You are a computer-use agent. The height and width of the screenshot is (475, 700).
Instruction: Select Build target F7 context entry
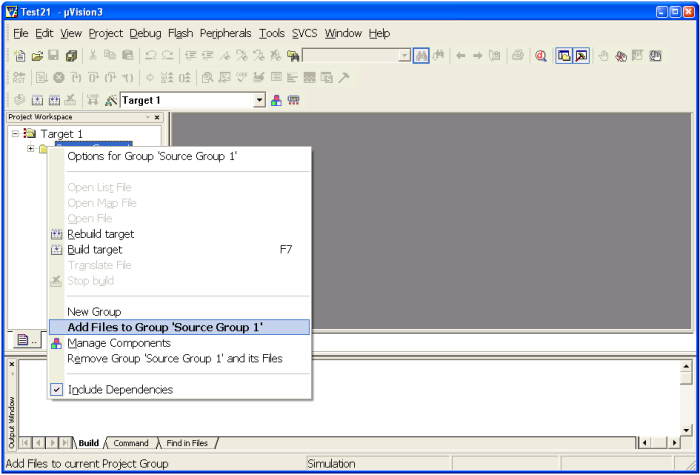pos(179,250)
